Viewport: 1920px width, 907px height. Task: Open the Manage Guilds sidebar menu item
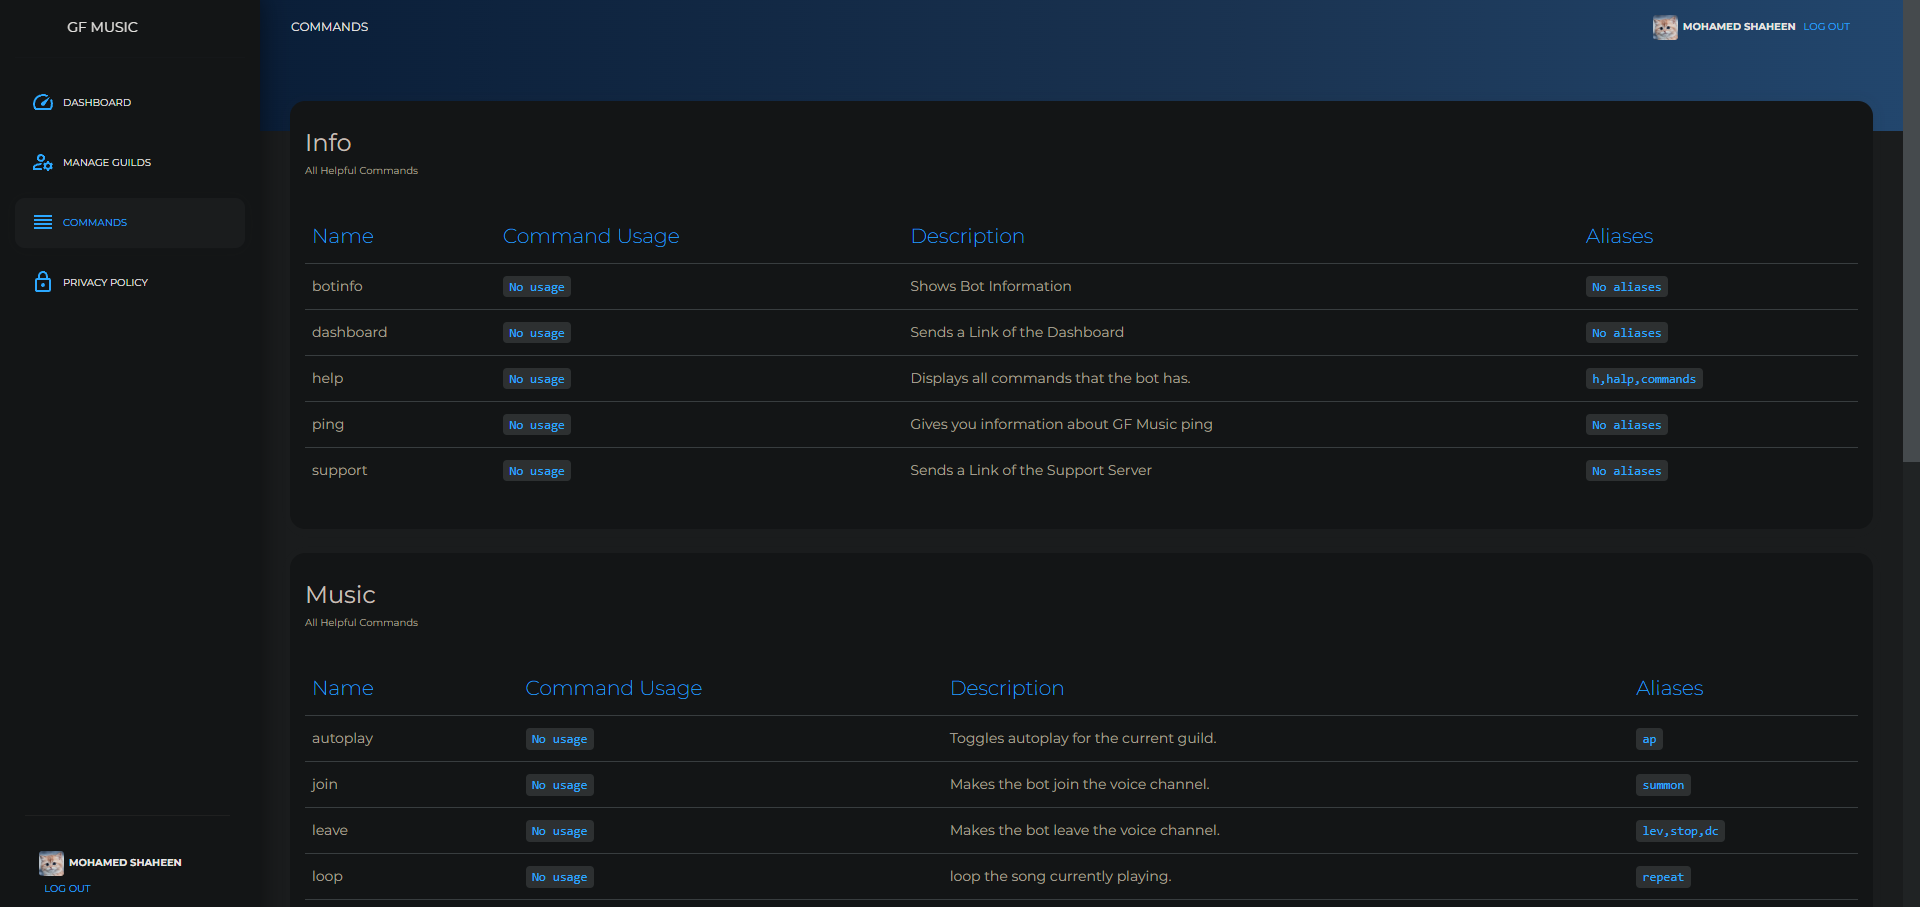pos(130,162)
